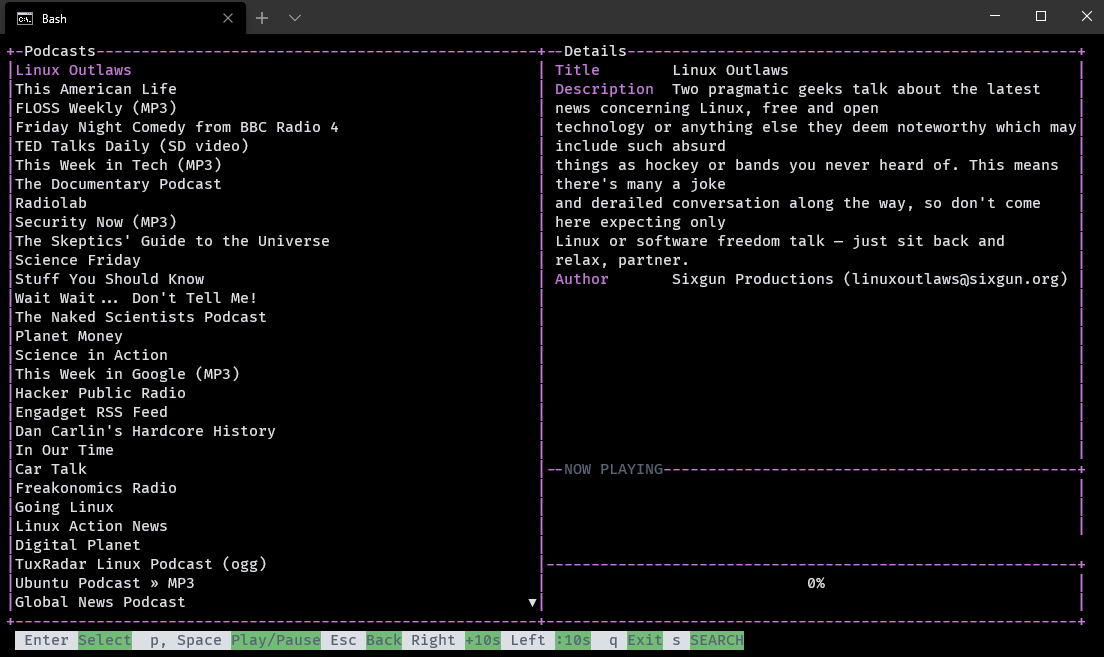Select Planet Money podcast

pos(69,336)
